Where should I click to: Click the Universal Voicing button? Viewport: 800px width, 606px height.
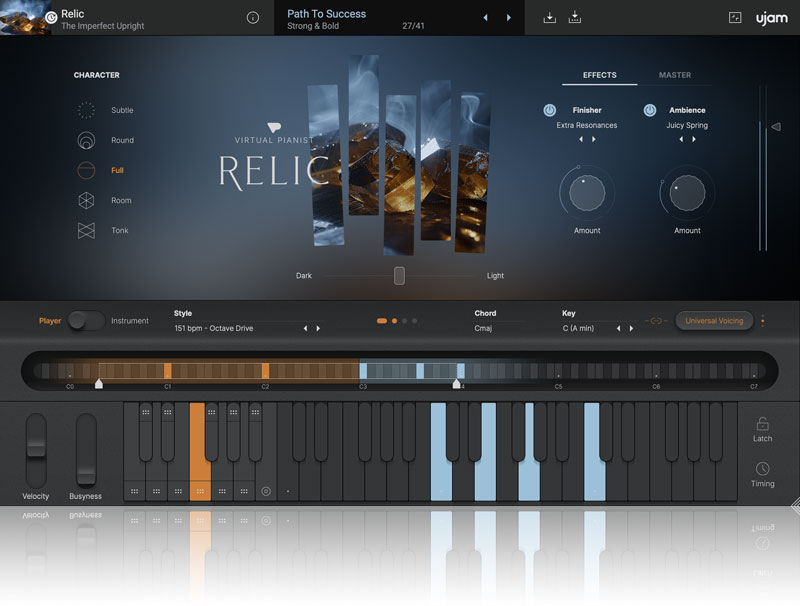coord(714,321)
